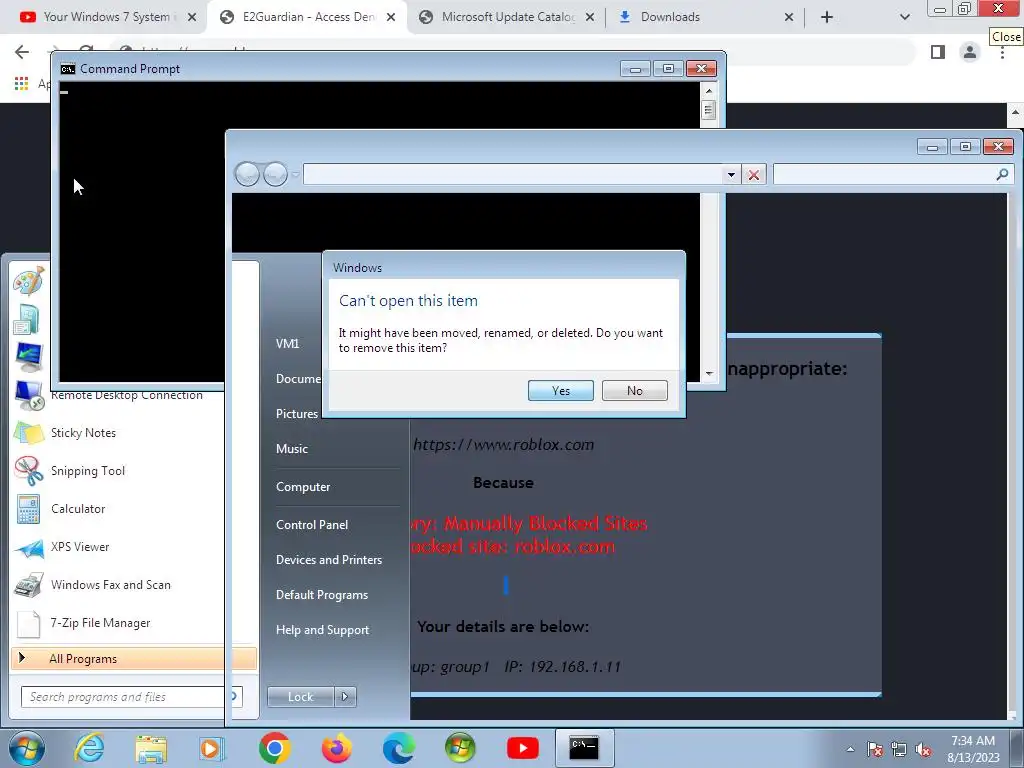This screenshot has height=768, width=1024.
Task: Open Music folder from Start menu
Action: (291, 449)
